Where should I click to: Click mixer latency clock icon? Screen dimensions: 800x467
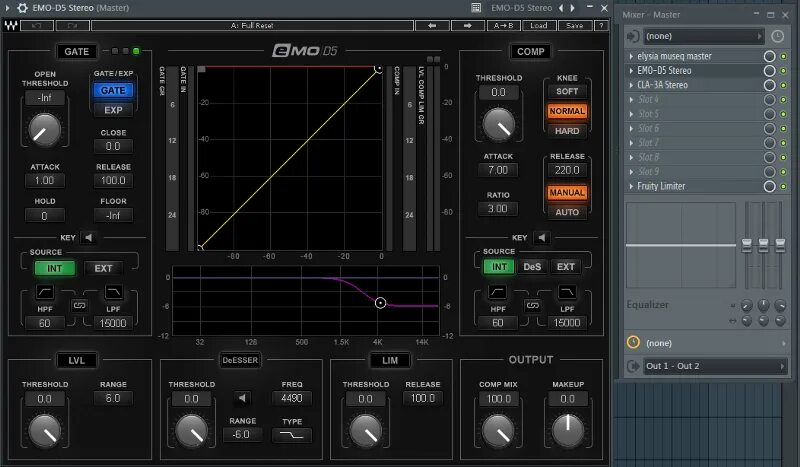777,36
